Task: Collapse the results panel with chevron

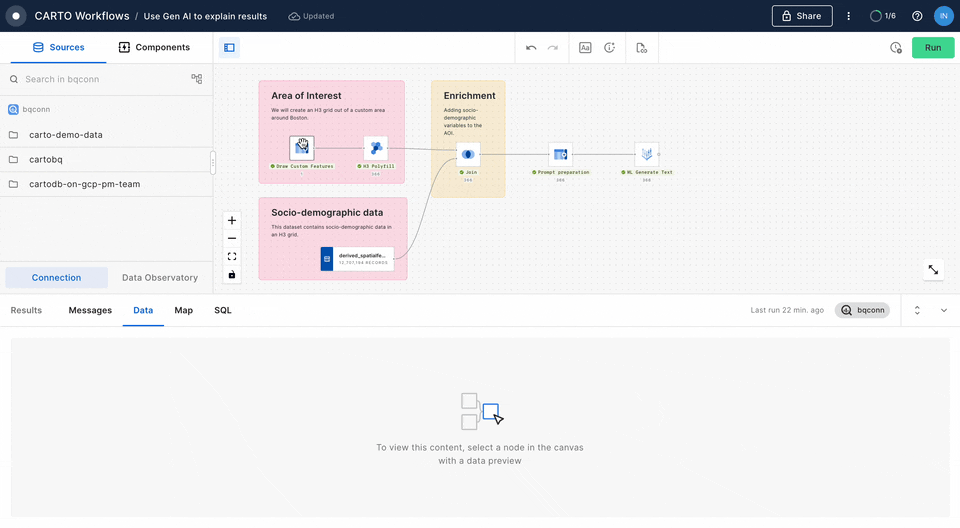Action: pyautogui.click(x=943, y=310)
